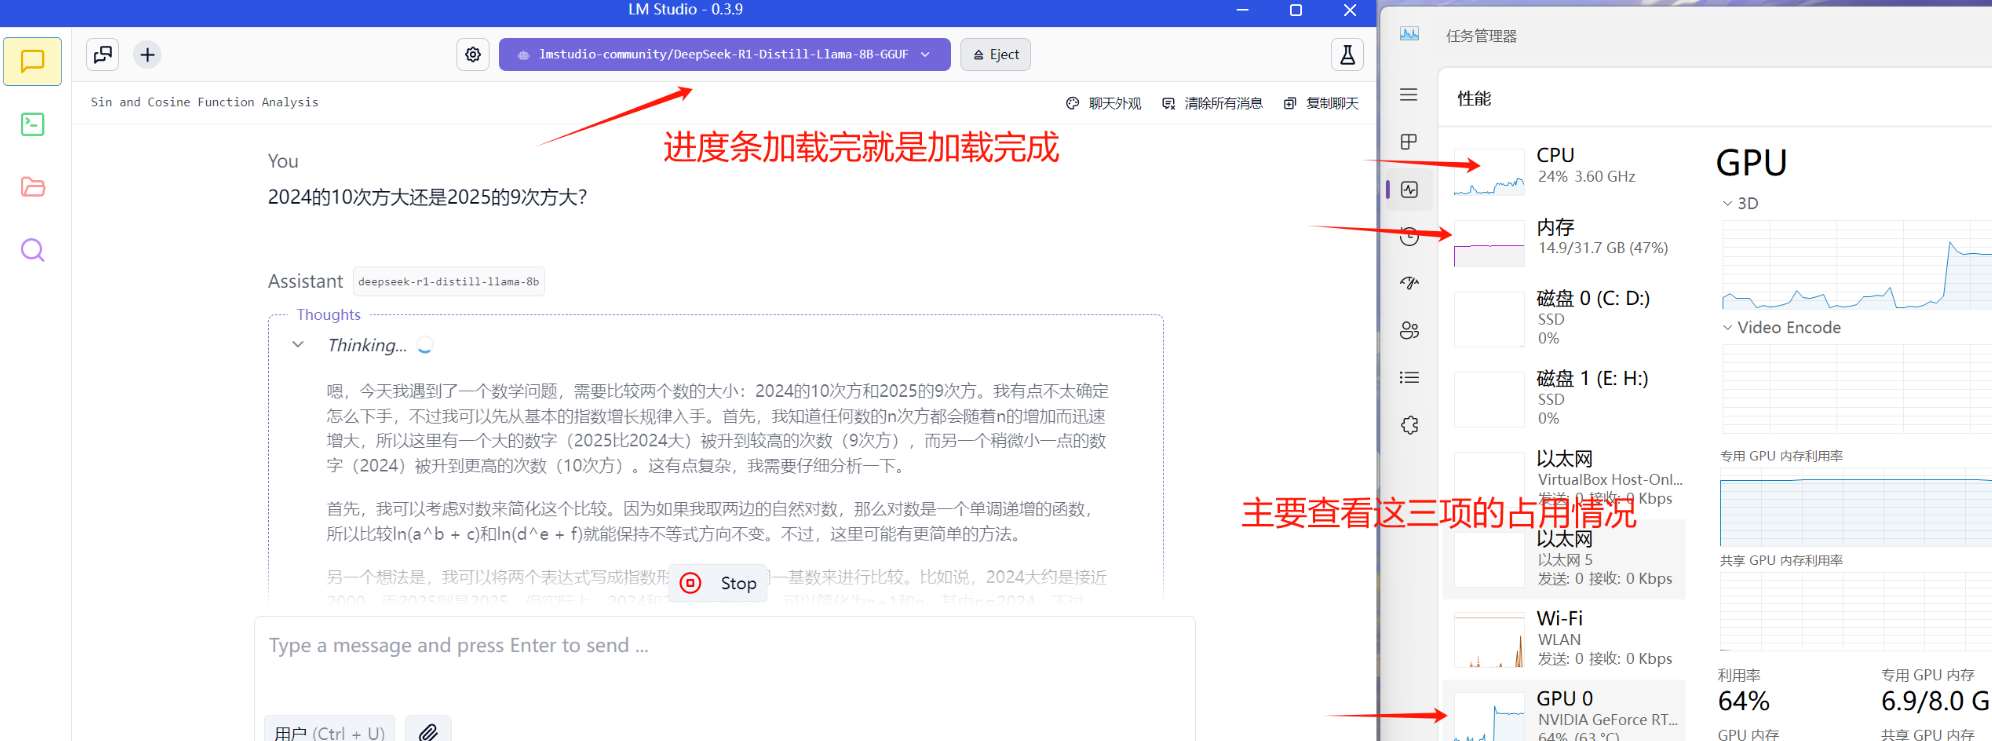This screenshot has width=1992, height=741.
Task: Click chat title Sin and Cosine Function Analysis
Action: tap(205, 102)
